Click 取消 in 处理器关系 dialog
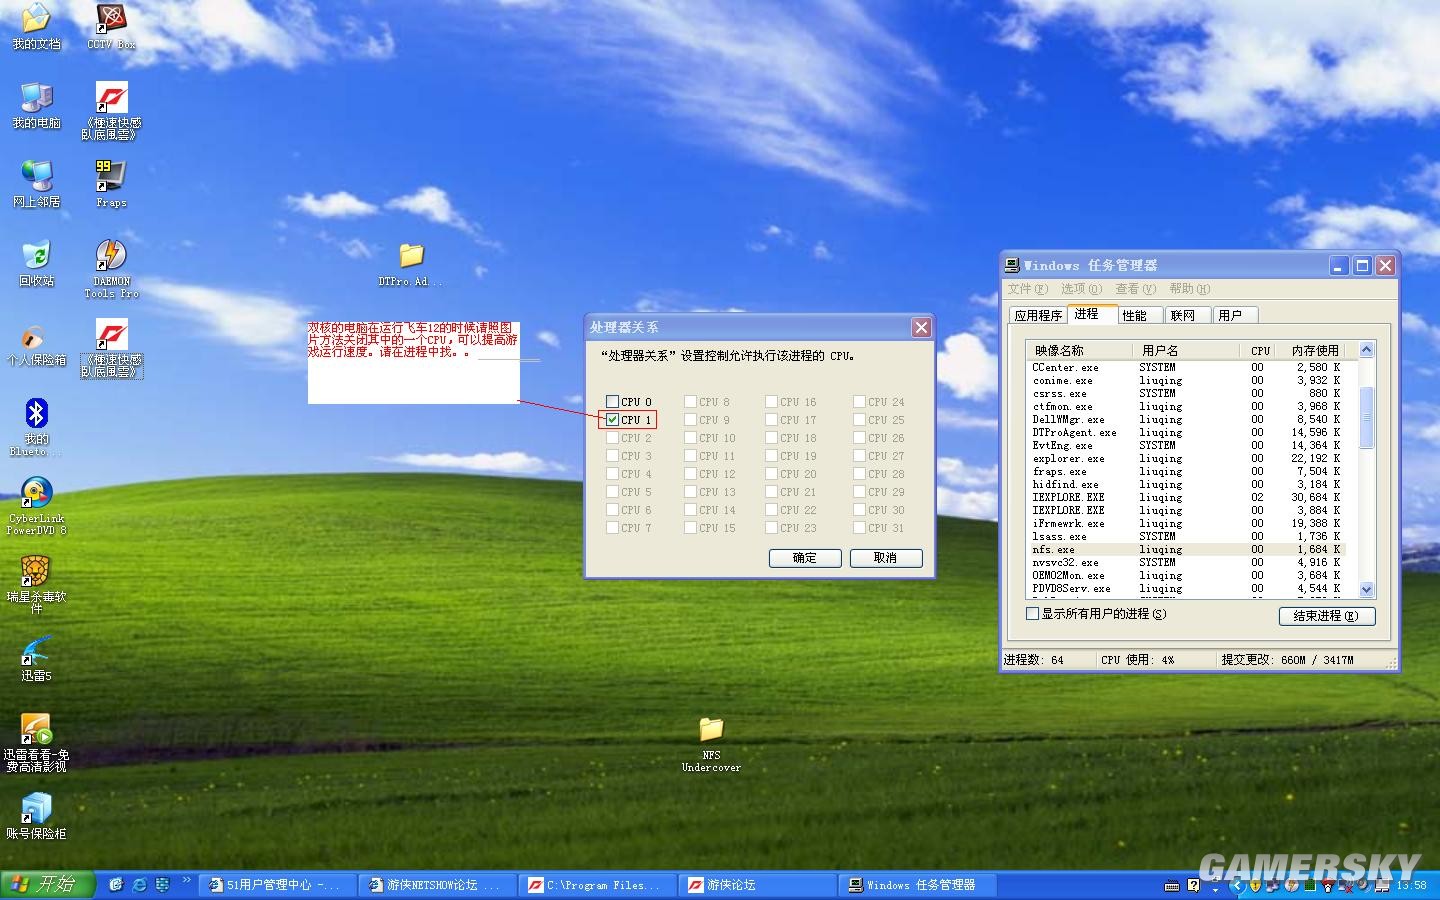 tap(886, 558)
